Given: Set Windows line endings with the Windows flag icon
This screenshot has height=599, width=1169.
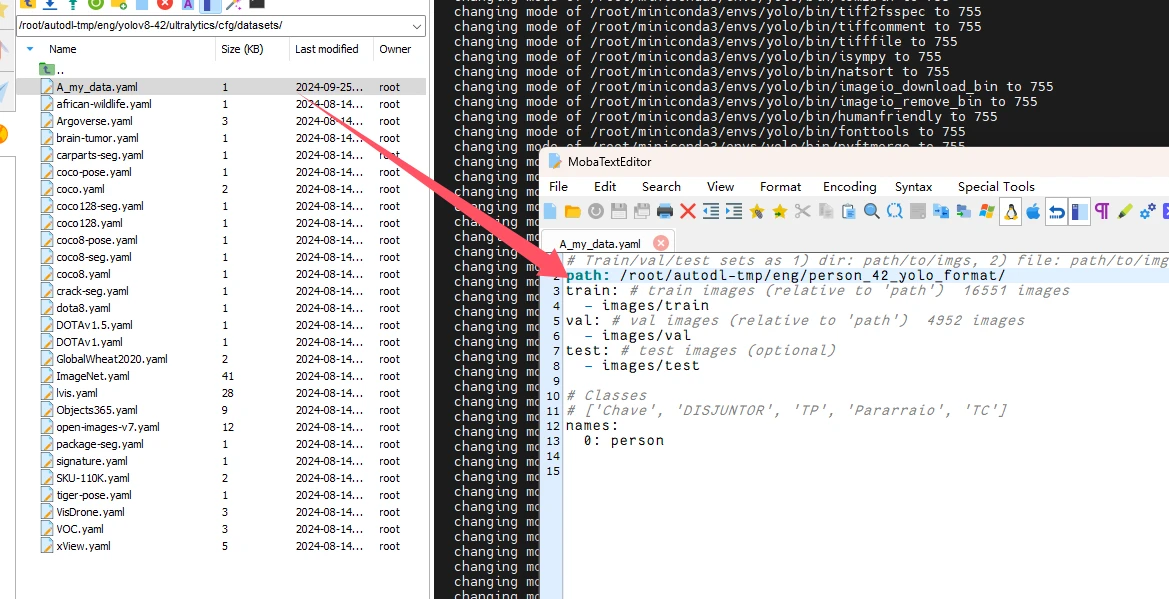Looking at the screenshot, I should coord(987,212).
